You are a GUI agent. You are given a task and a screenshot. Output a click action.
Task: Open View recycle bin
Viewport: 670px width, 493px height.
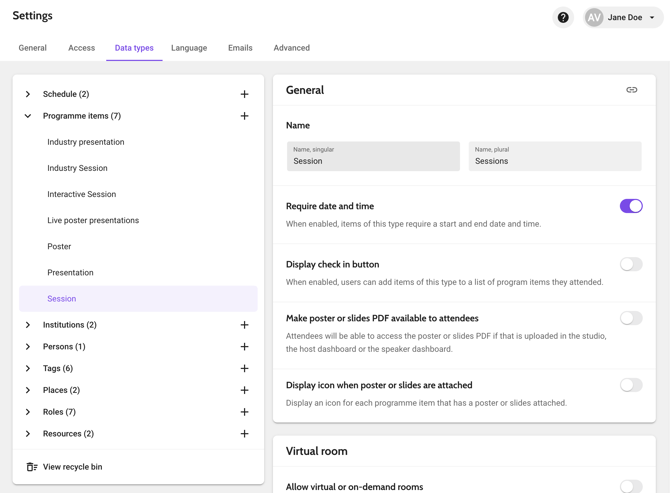pyautogui.click(x=72, y=467)
